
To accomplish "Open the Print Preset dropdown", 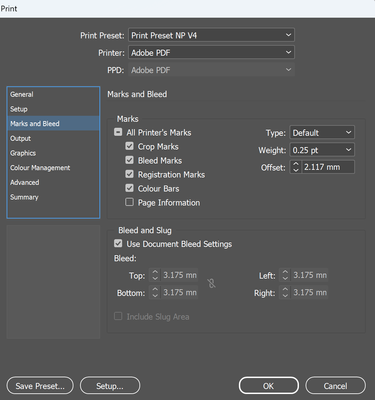I will [x=211, y=35].
